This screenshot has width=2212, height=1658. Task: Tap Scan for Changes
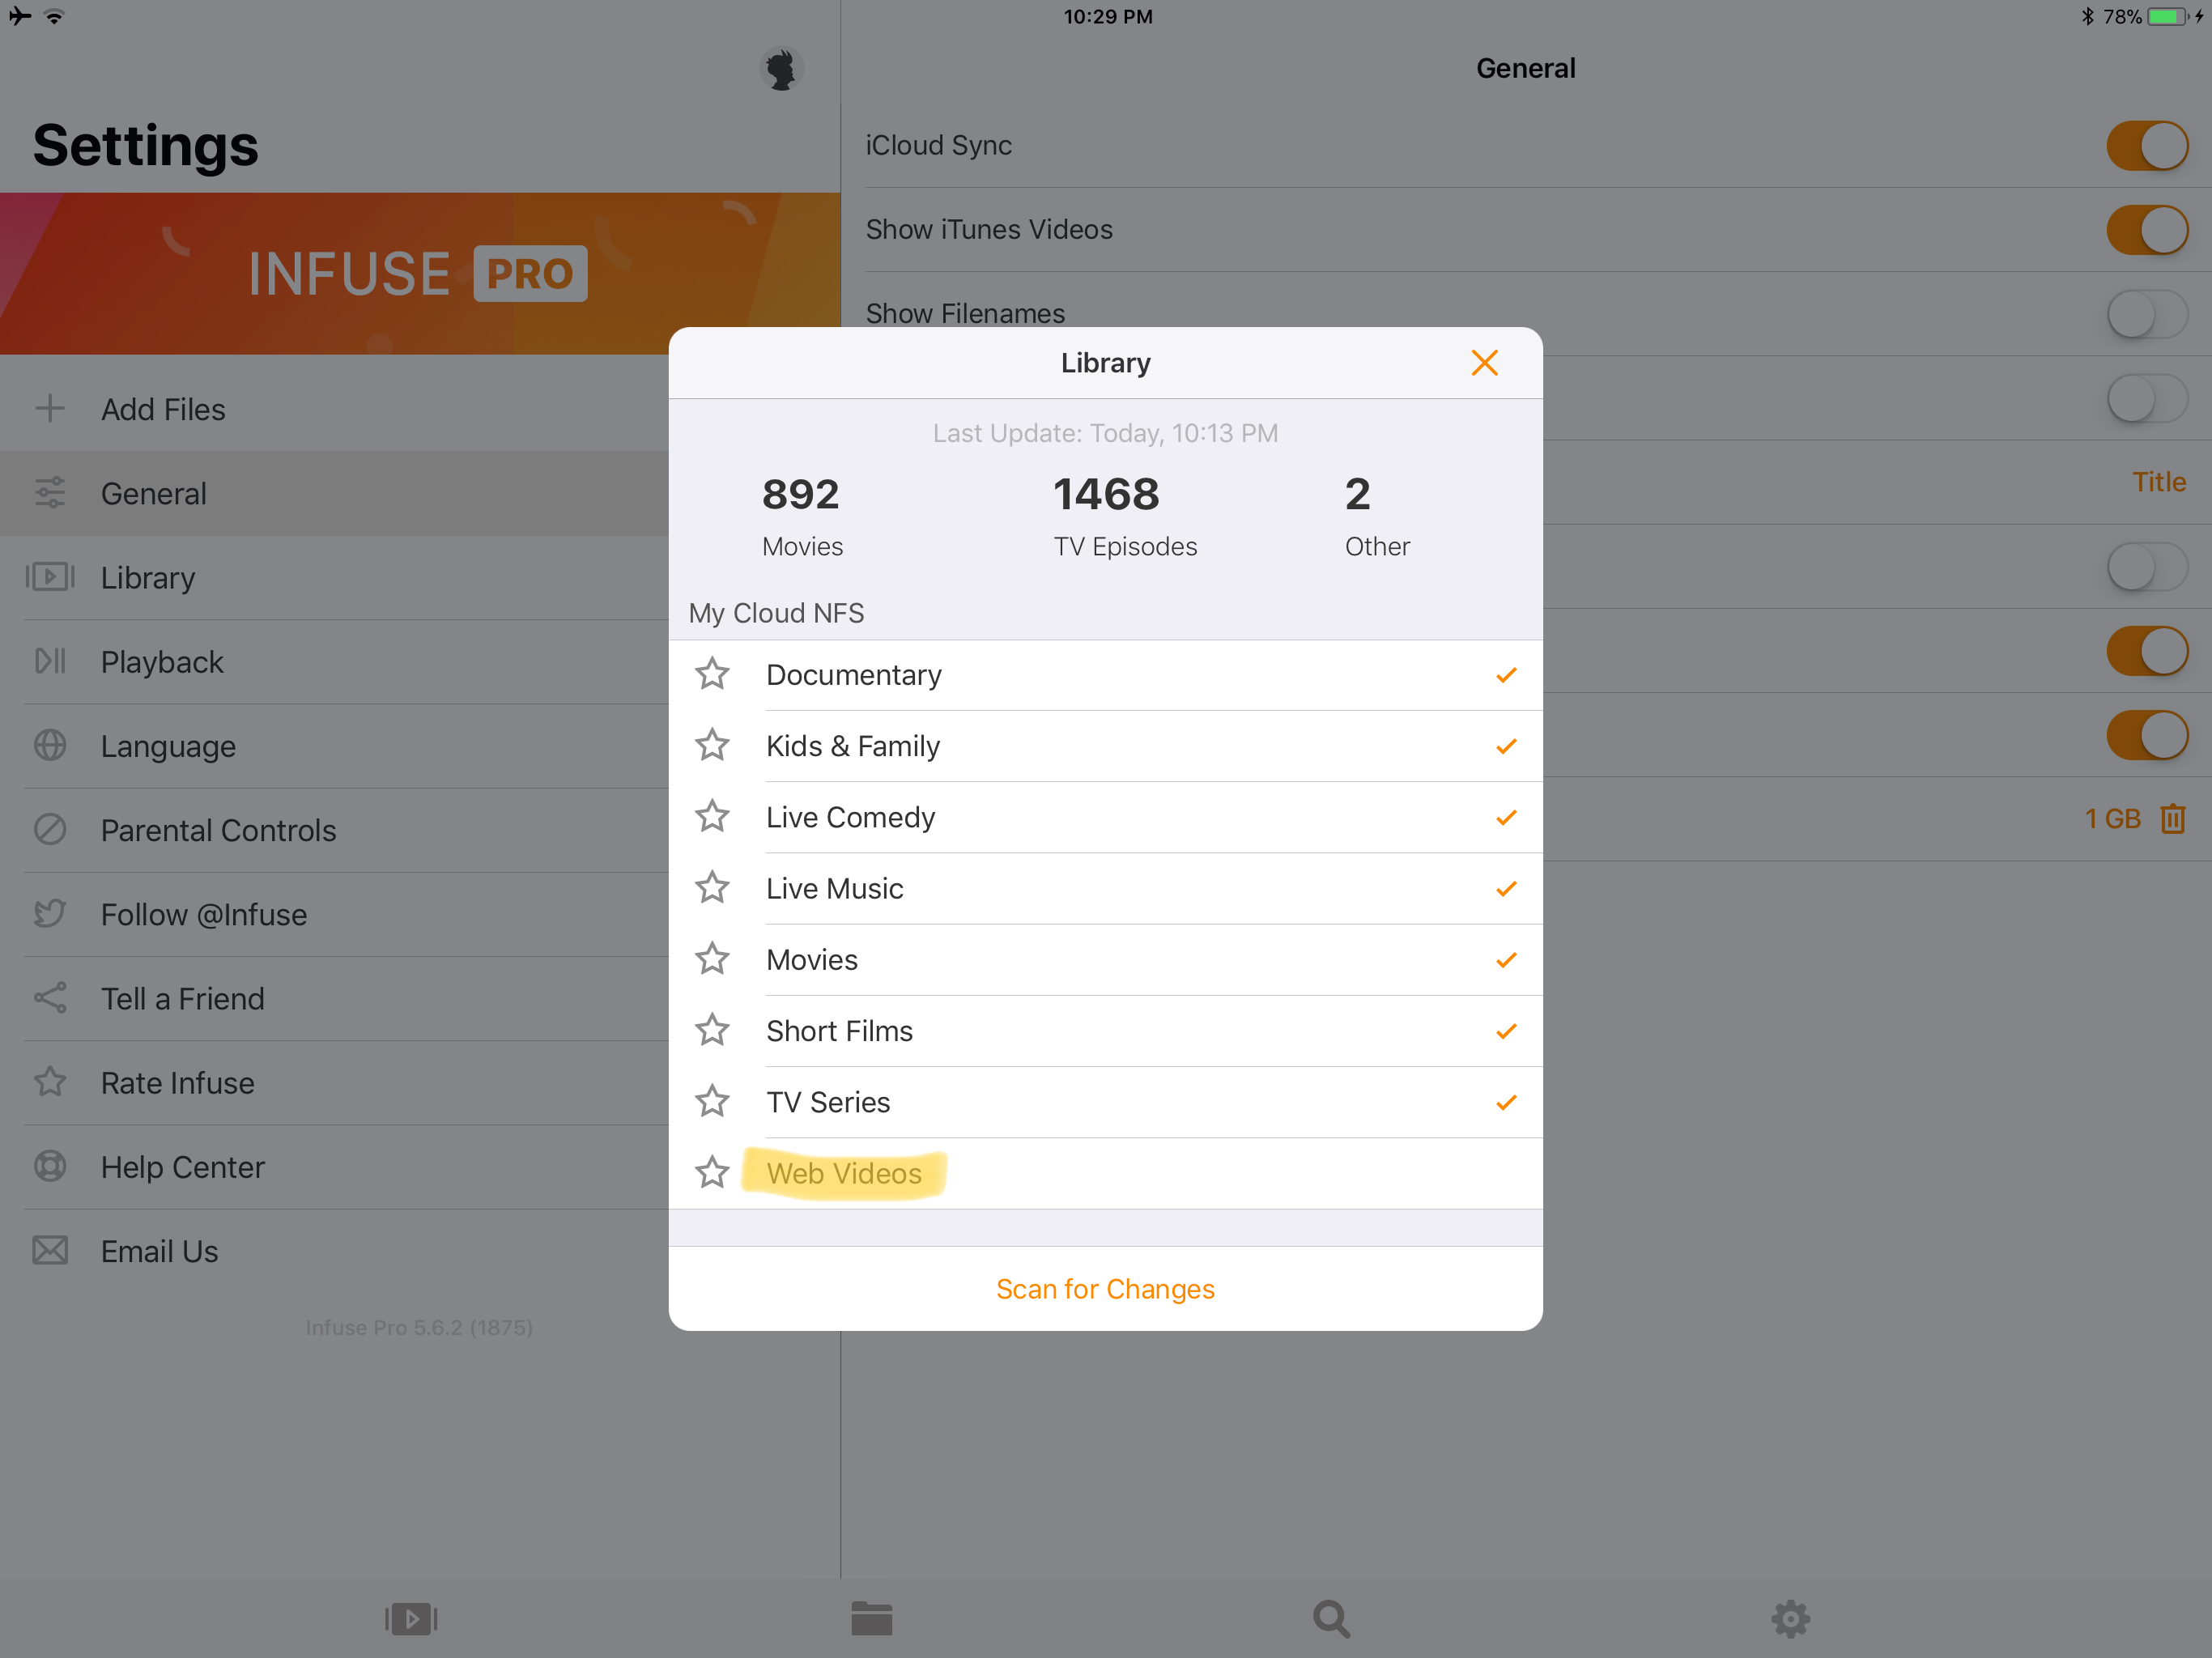coord(1105,1289)
